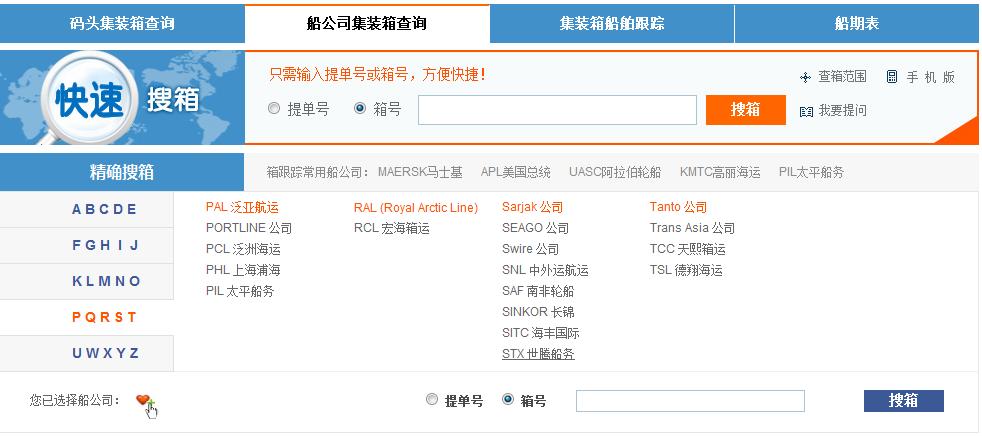This screenshot has height=436, width=982.
Task: Expand the F G H I J letter group
Action: (x=104, y=245)
